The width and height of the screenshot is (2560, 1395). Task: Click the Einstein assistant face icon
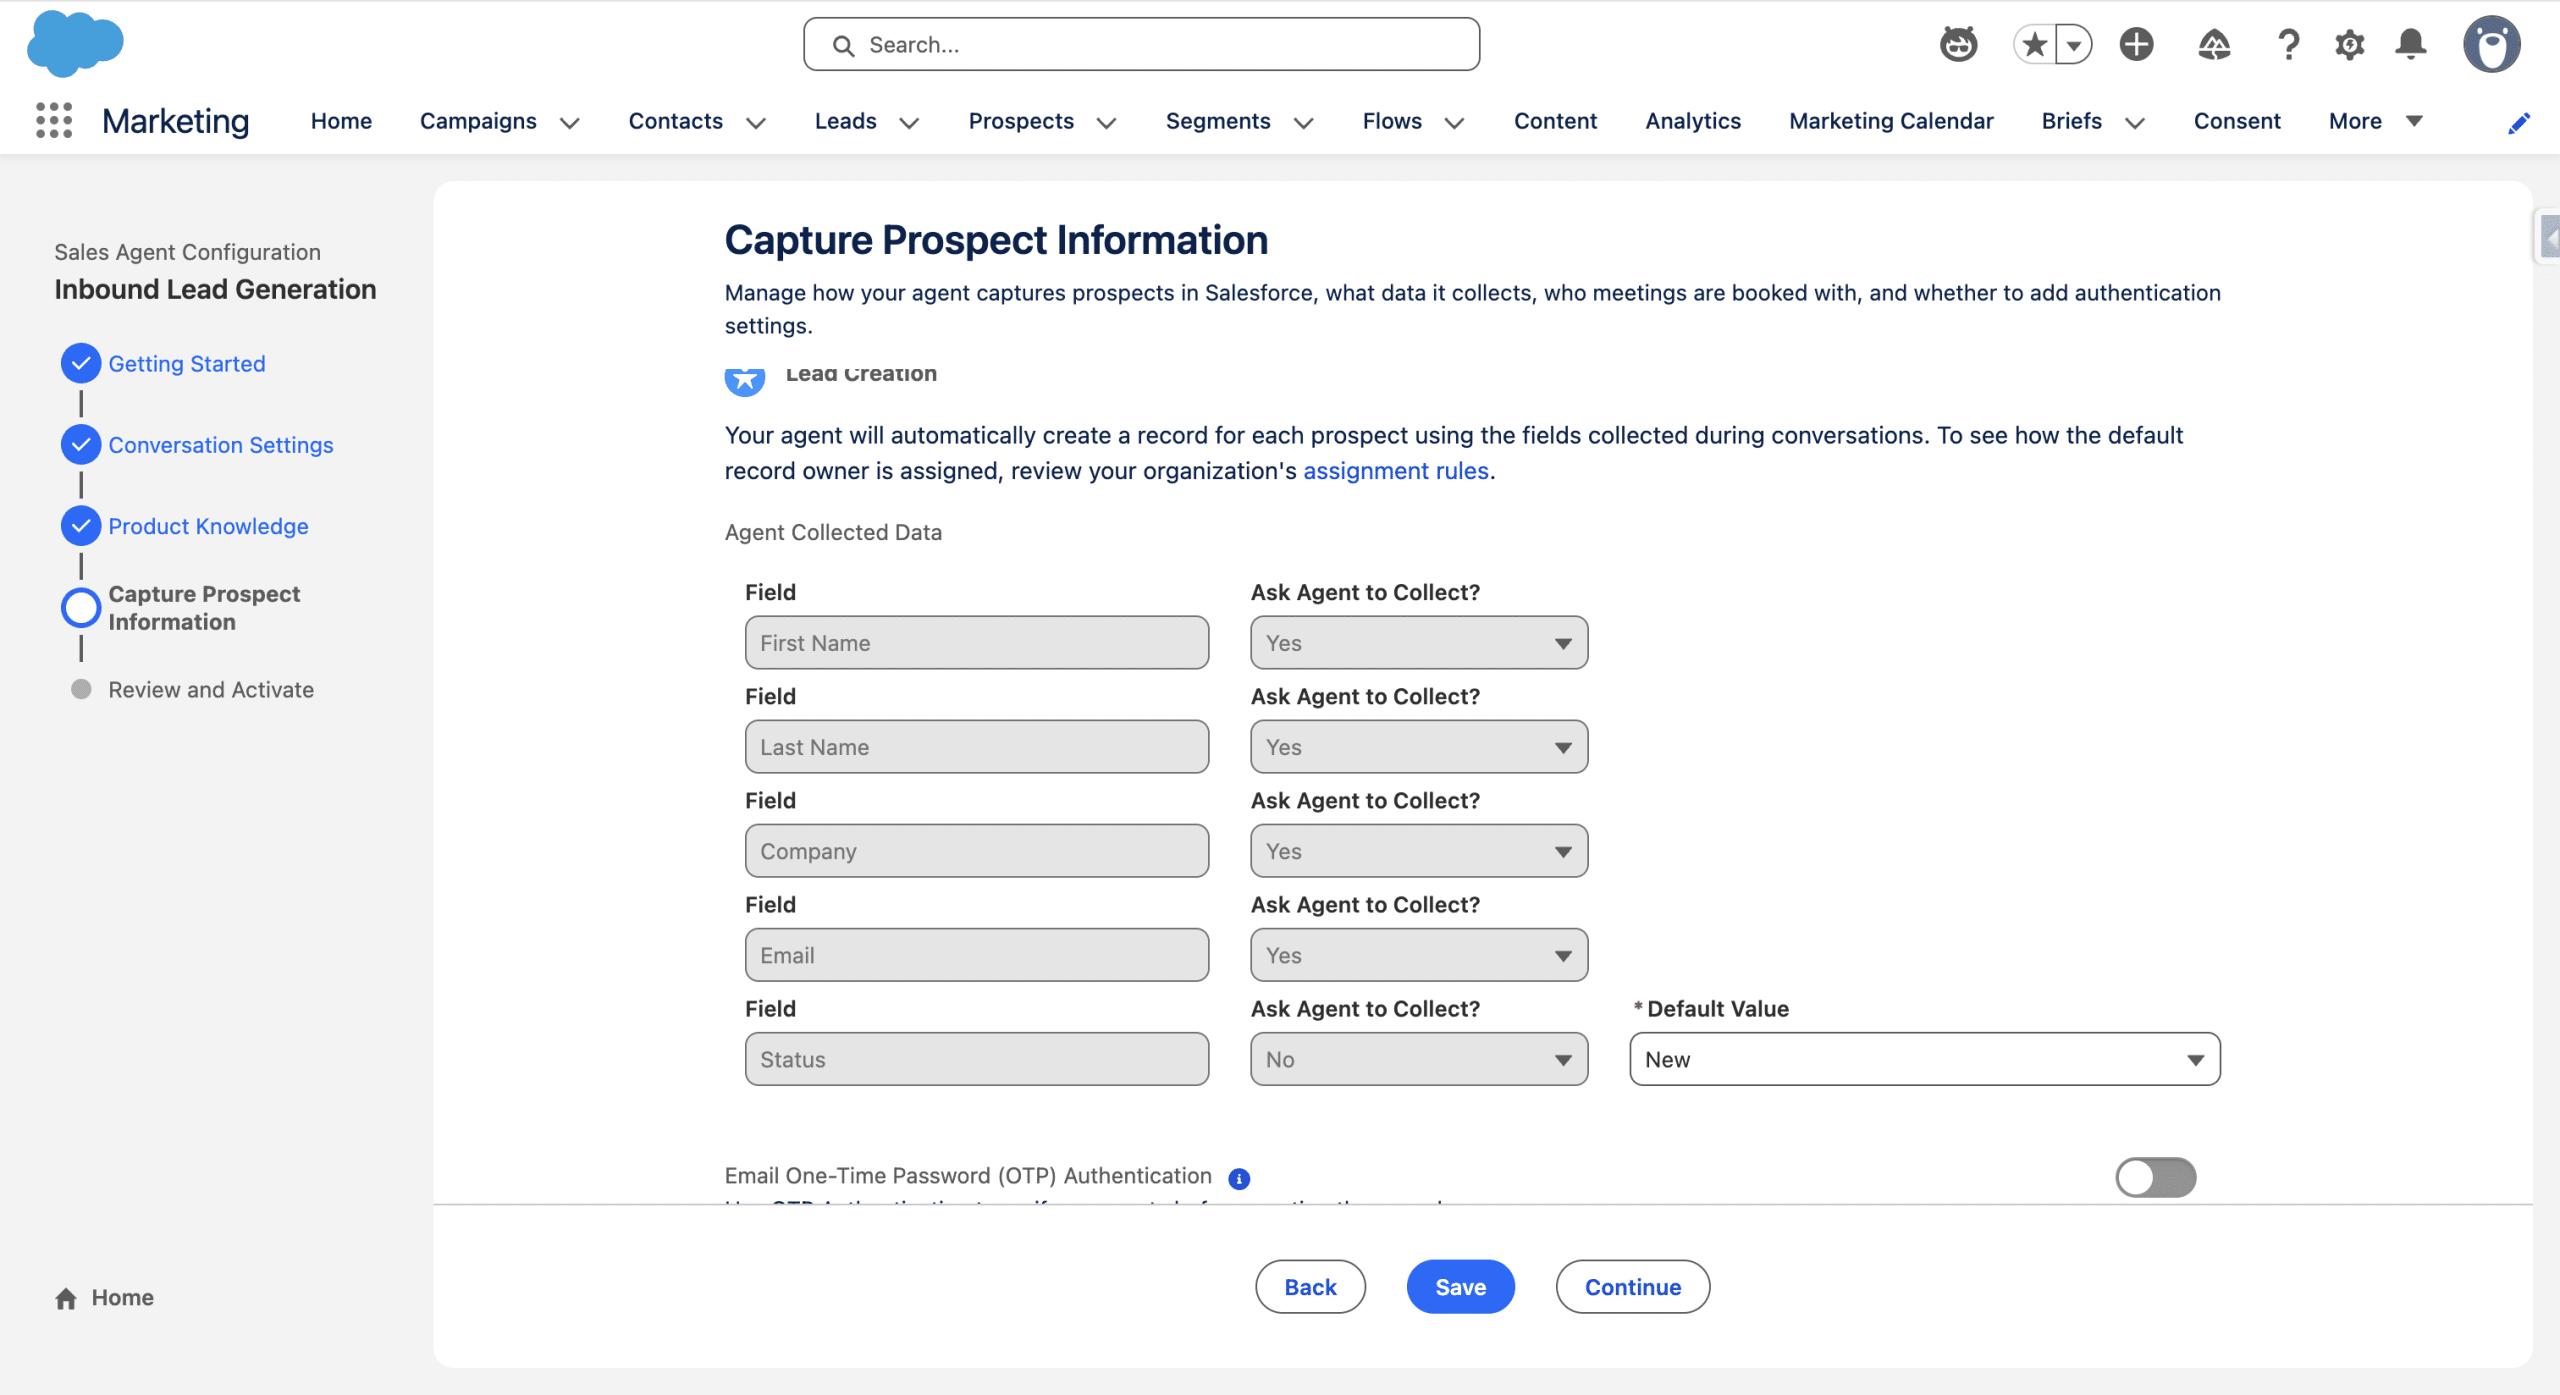click(1958, 45)
